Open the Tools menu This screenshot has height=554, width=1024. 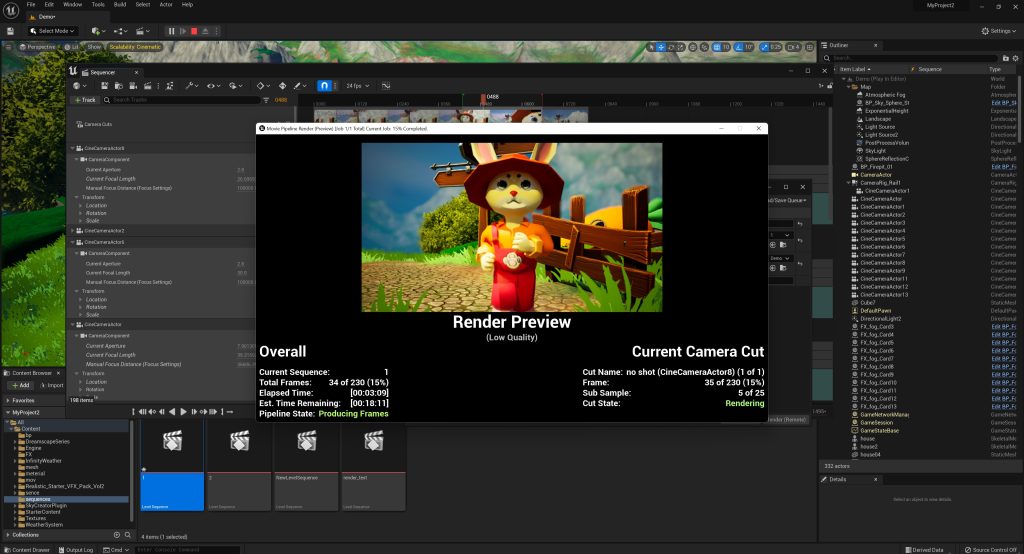98,5
